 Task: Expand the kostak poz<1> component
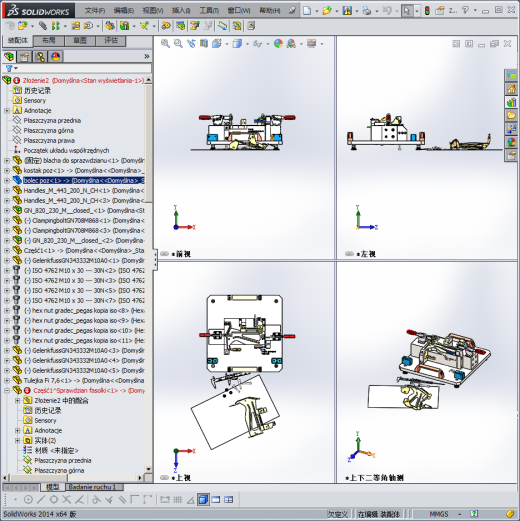[7, 171]
